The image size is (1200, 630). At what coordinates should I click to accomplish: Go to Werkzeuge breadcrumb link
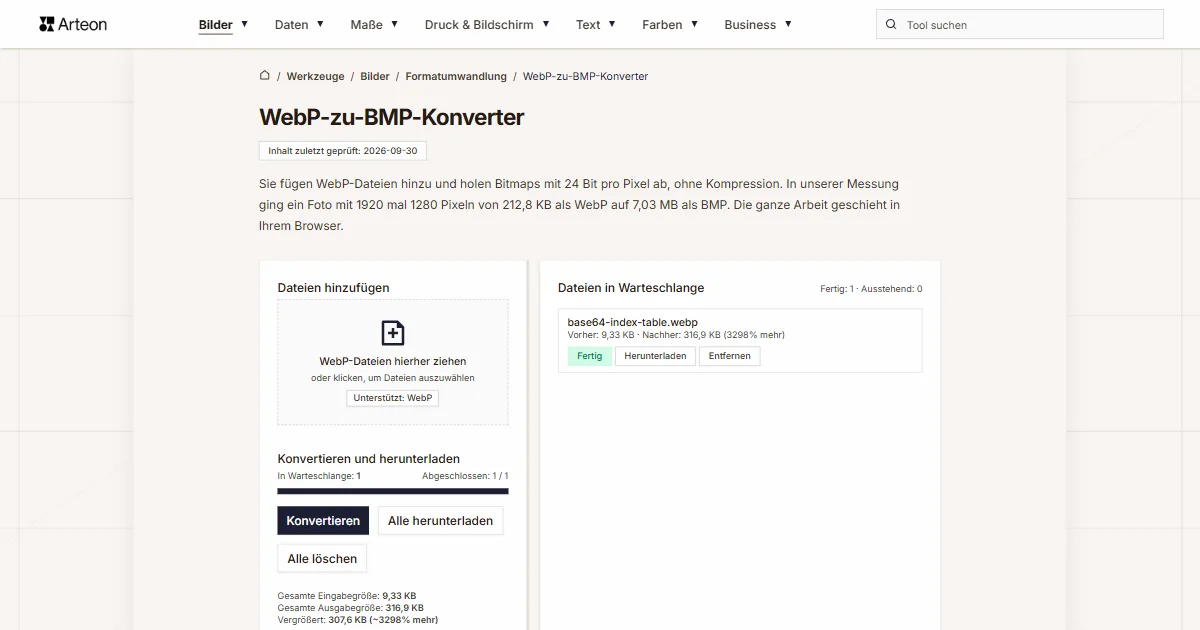(x=315, y=76)
